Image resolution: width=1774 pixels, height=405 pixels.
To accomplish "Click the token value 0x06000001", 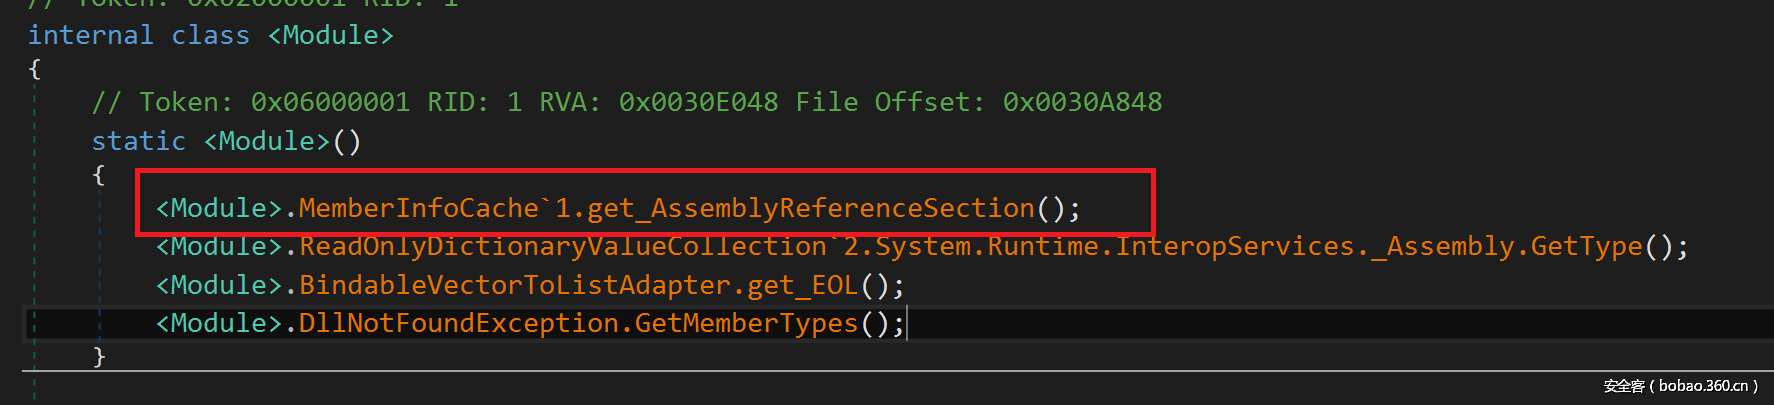I will point(330,102).
